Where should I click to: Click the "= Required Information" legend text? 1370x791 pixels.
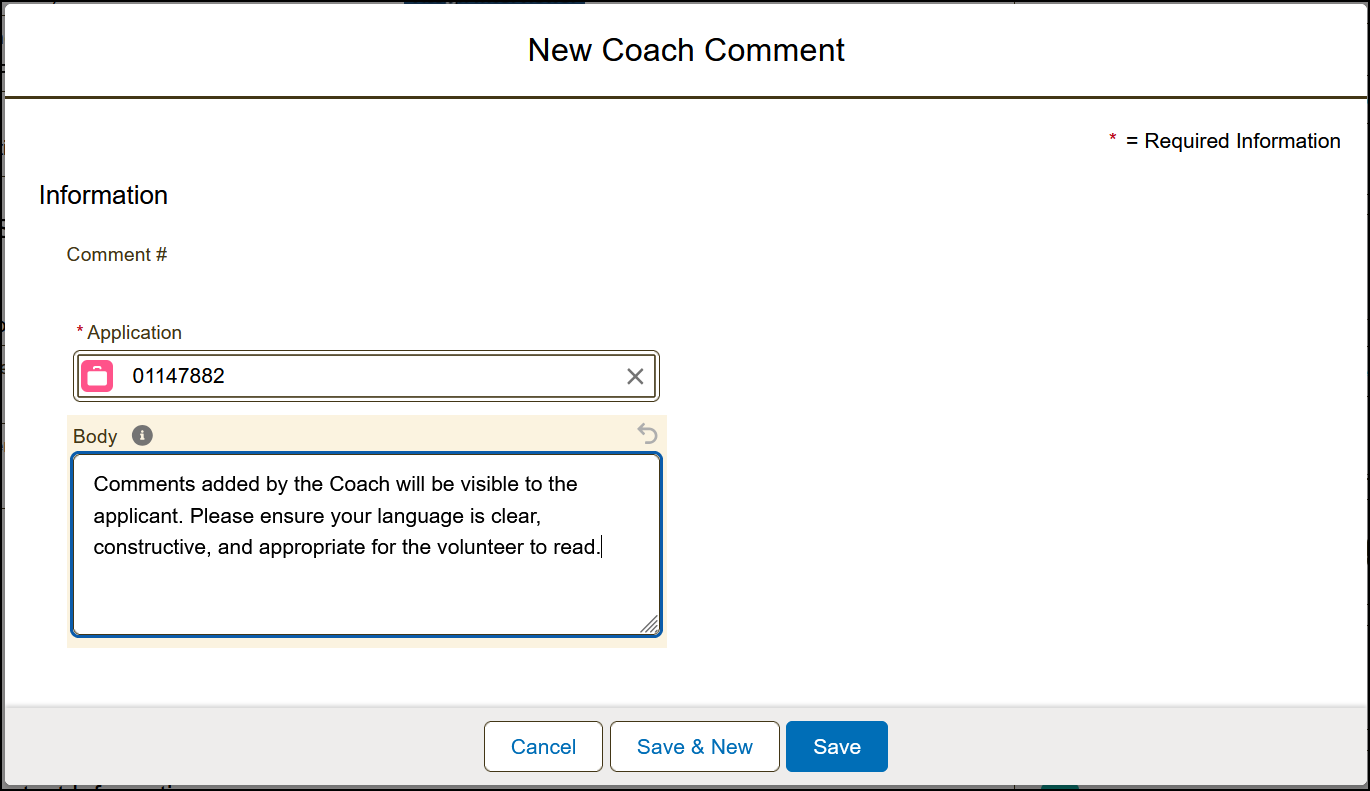click(1233, 141)
